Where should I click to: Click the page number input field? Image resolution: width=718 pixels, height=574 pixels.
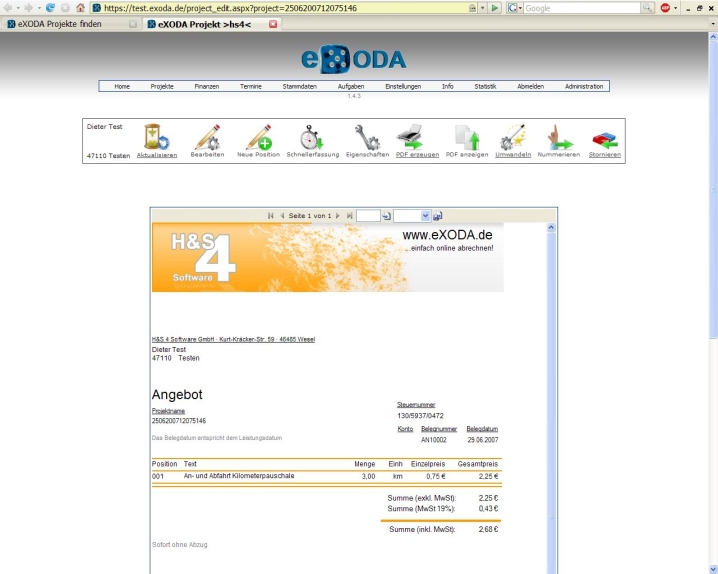367,215
